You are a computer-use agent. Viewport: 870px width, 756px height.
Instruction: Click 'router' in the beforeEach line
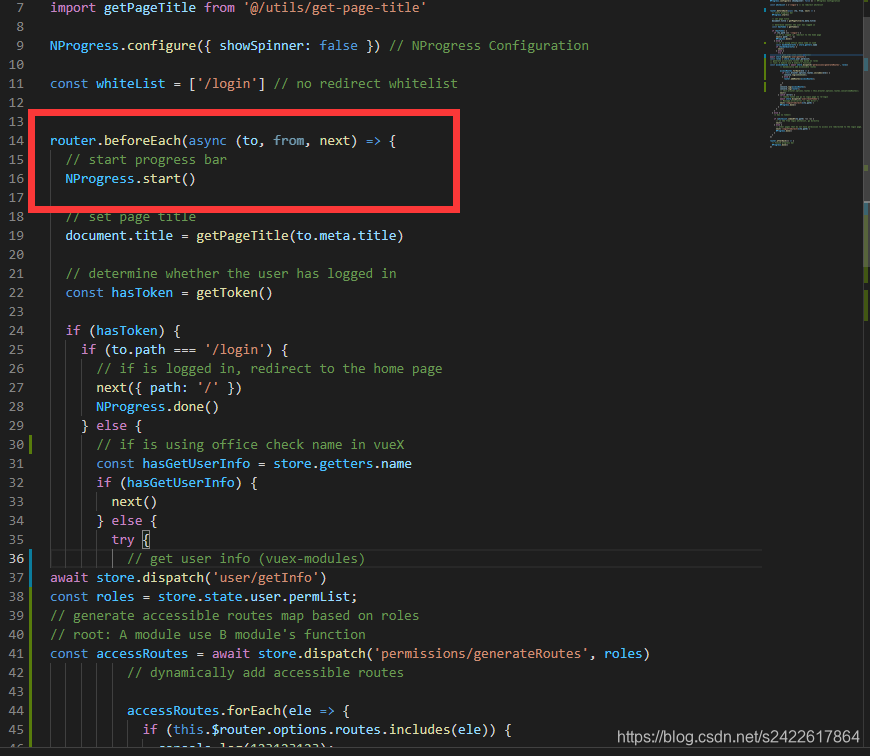tap(73, 141)
